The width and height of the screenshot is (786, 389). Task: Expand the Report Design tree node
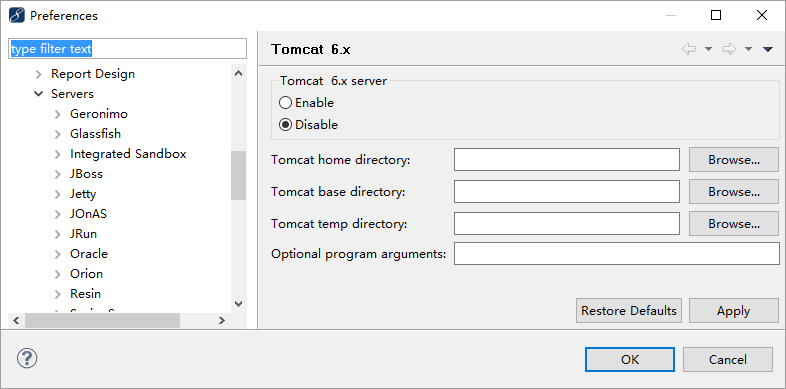39,74
